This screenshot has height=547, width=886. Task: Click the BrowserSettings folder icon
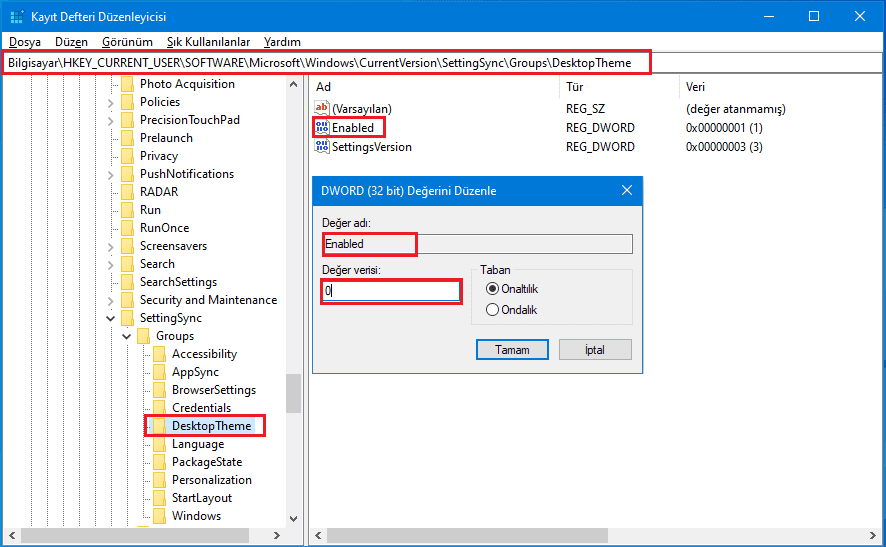click(x=160, y=390)
